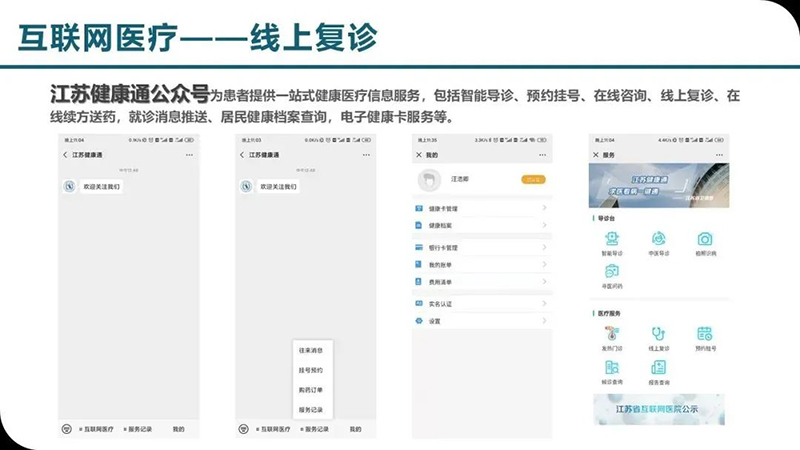Expand the 银行卡管理 row arrow
The image size is (800, 450).
point(544,247)
